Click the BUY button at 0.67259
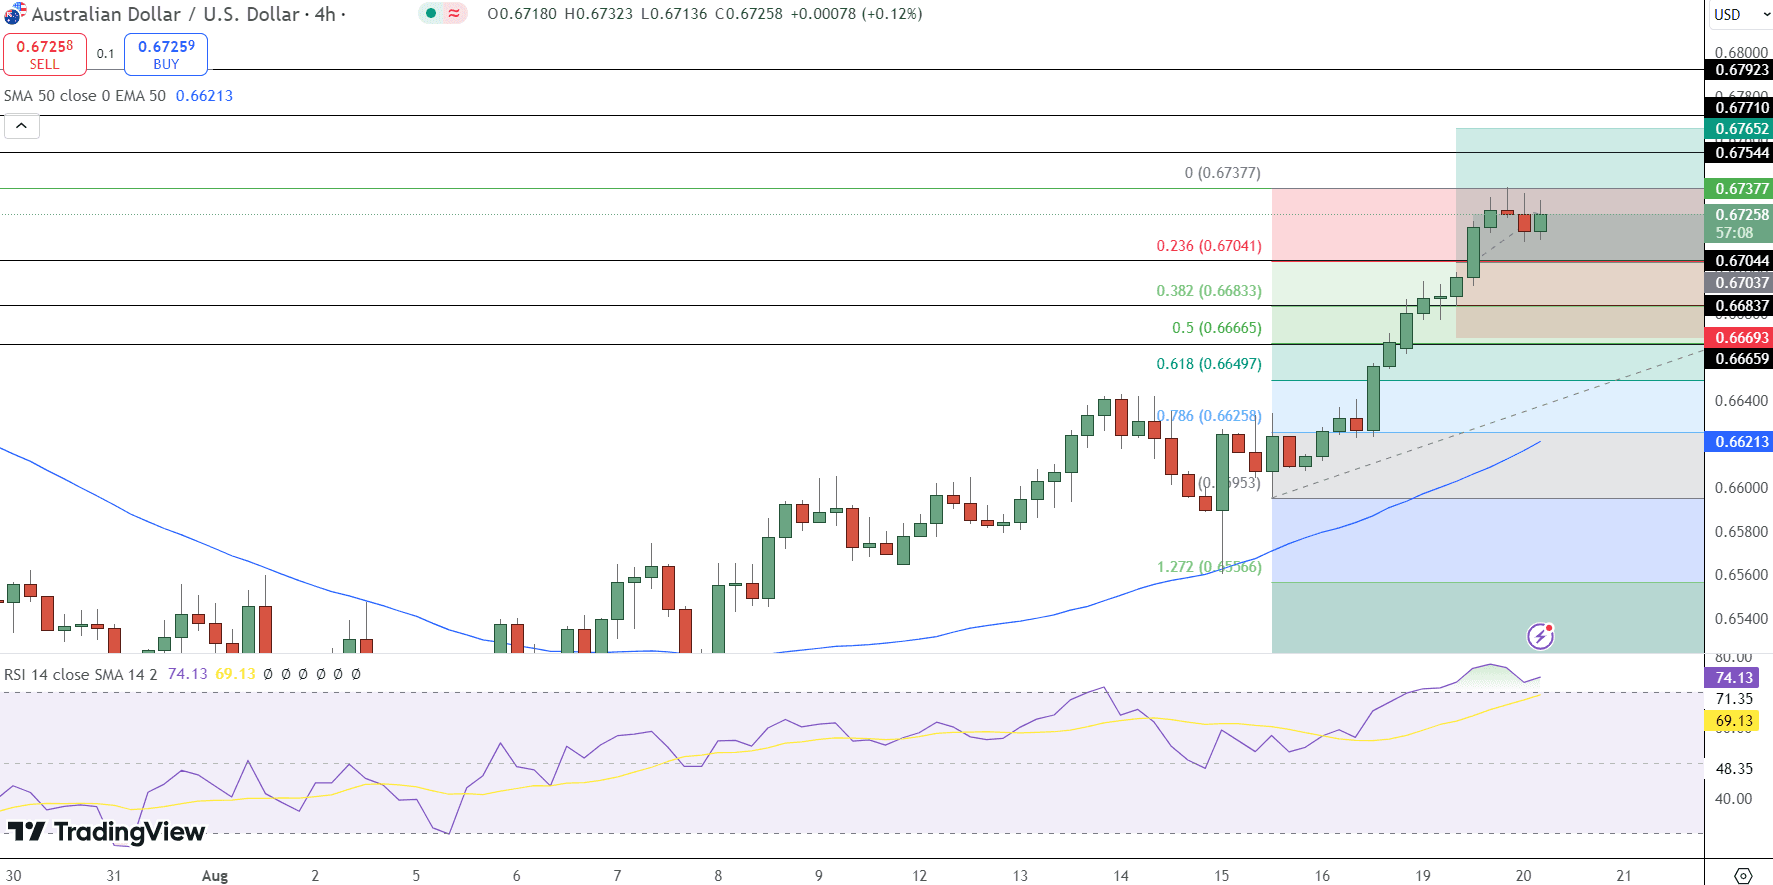 pos(166,54)
